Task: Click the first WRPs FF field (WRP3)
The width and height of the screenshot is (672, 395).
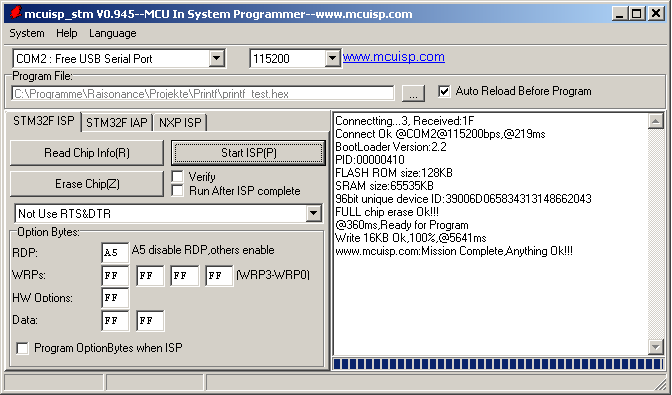Action: [x=115, y=275]
